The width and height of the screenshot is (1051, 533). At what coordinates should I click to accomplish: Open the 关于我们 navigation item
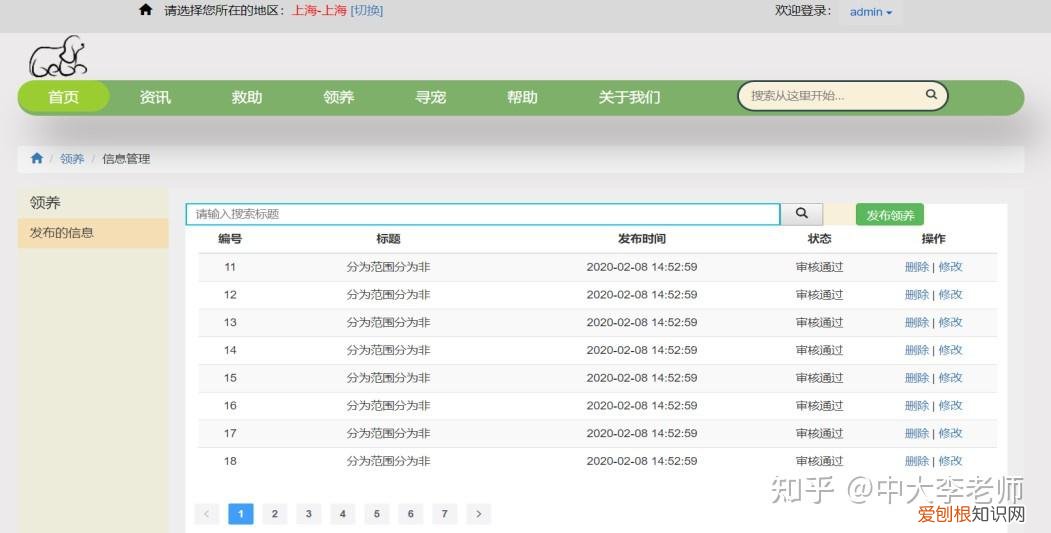629,97
